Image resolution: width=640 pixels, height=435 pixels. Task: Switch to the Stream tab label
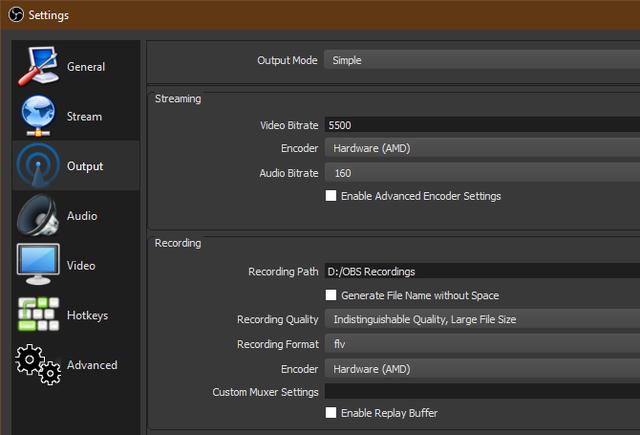click(x=84, y=117)
